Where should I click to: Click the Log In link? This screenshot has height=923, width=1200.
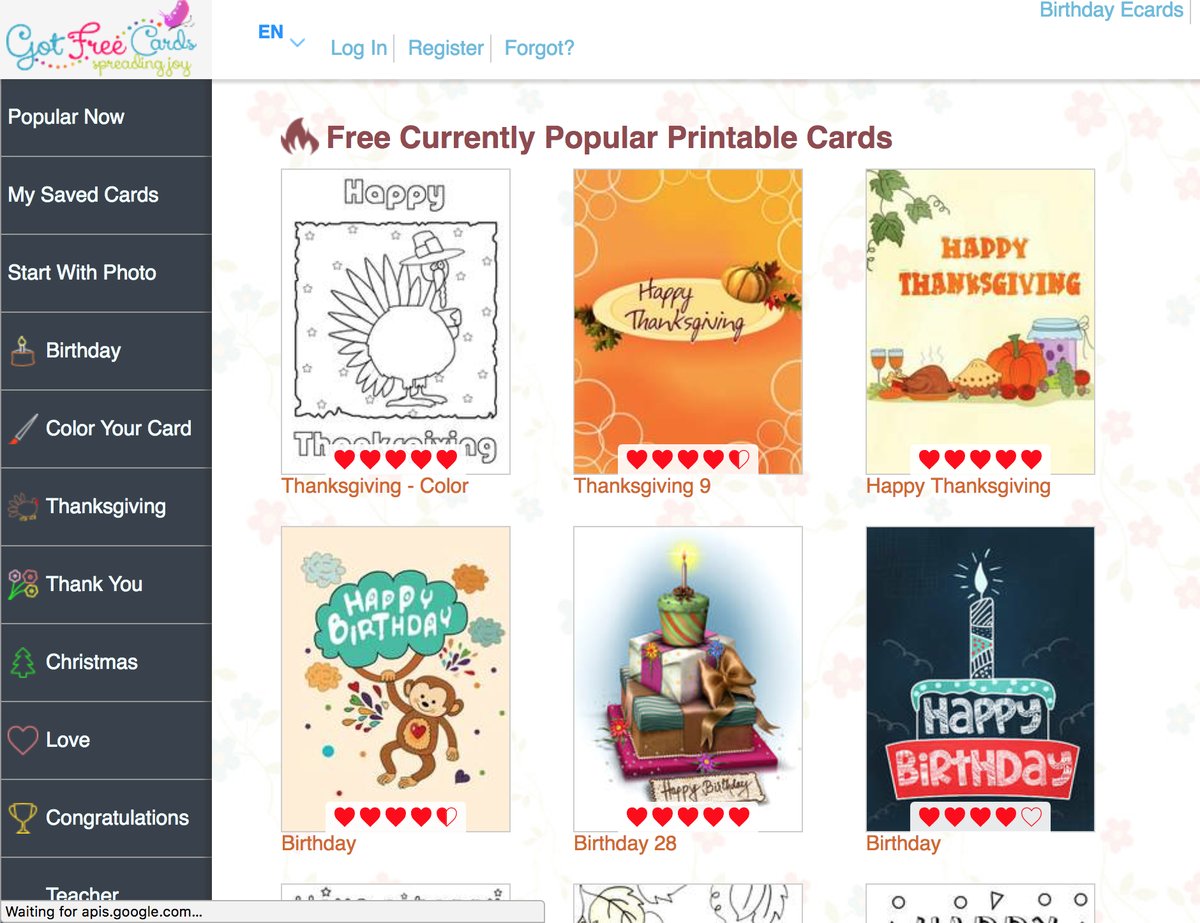[359, 48]
